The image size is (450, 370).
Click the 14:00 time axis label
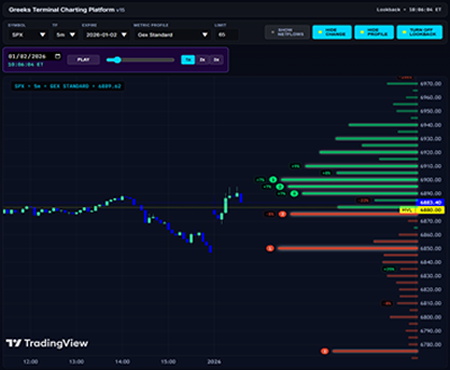click(122, 362)
